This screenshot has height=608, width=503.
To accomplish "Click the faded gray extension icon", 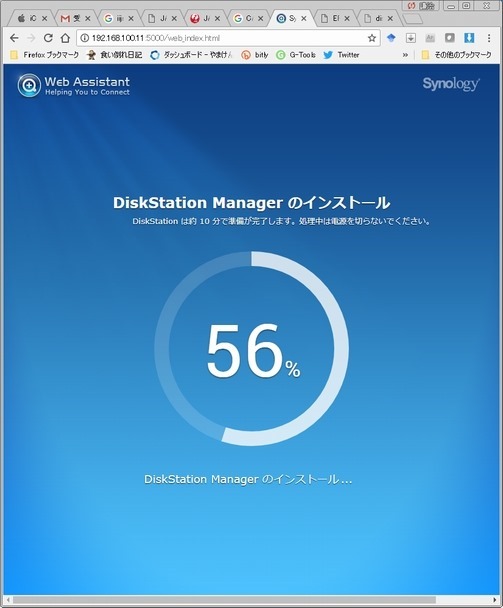I will [430, 38].
